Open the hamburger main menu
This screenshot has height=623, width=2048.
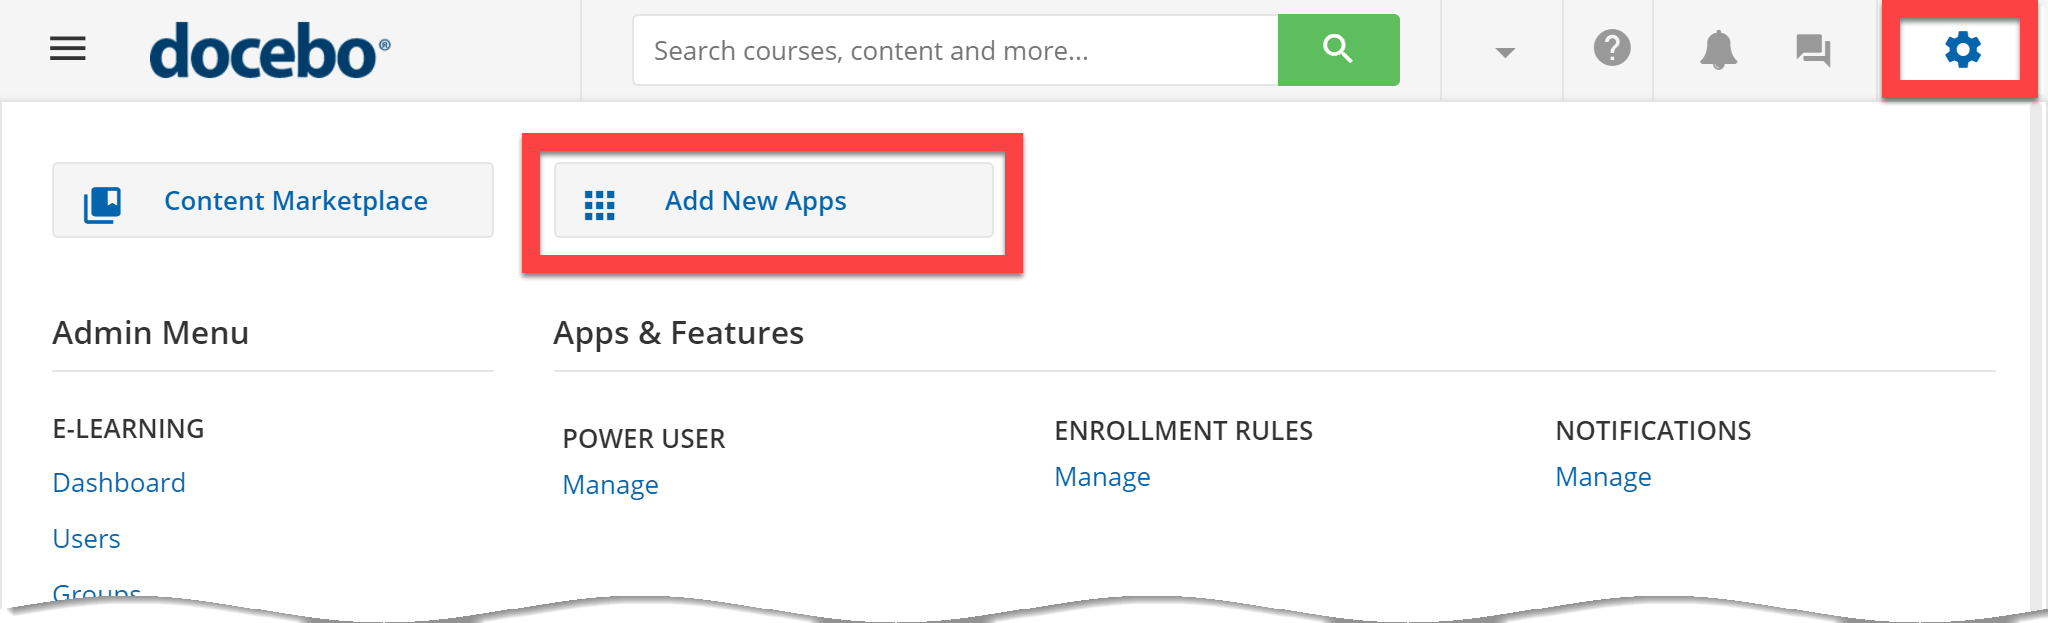pyautogui.click(x=68, y=48)
